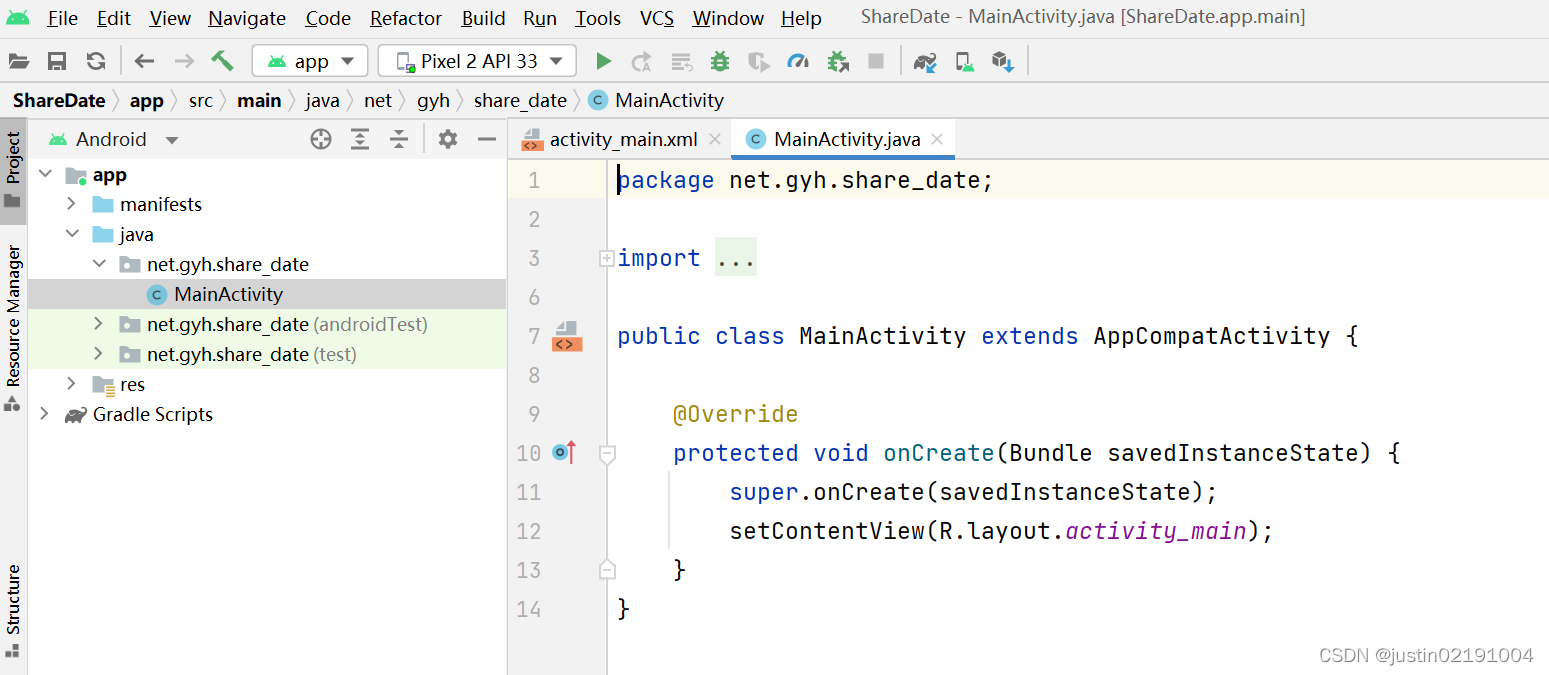
Task: Expand net.gyh.share_date (test) package
Action: click(98, 354)
